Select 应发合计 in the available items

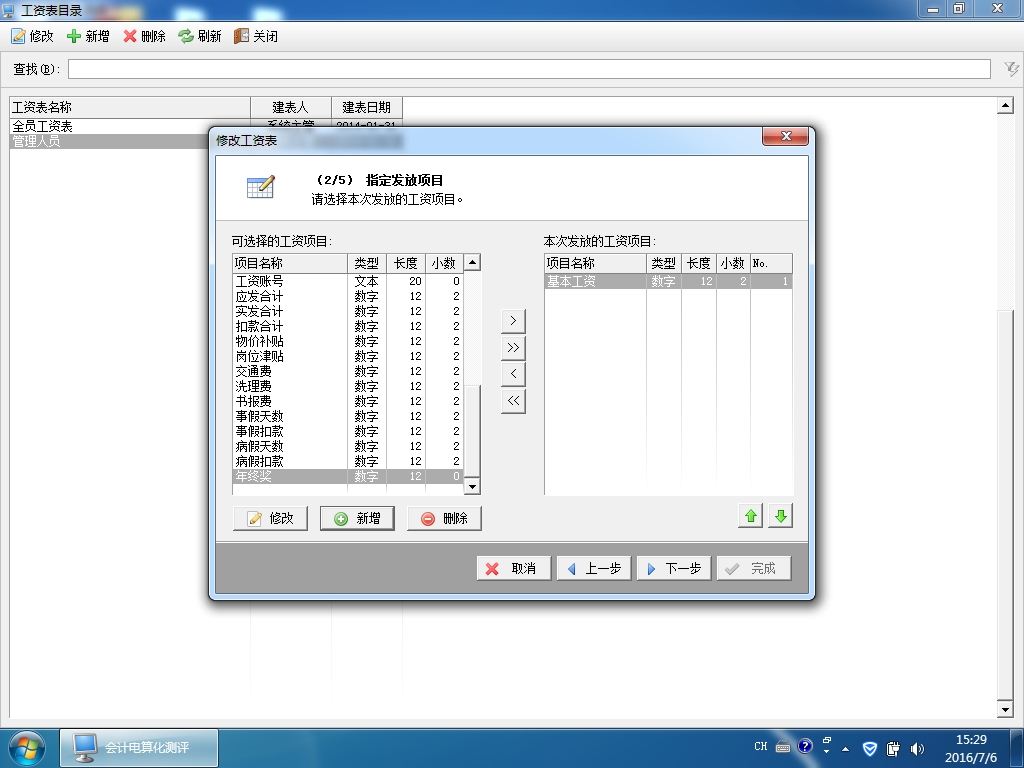click(x=348, y=296)
